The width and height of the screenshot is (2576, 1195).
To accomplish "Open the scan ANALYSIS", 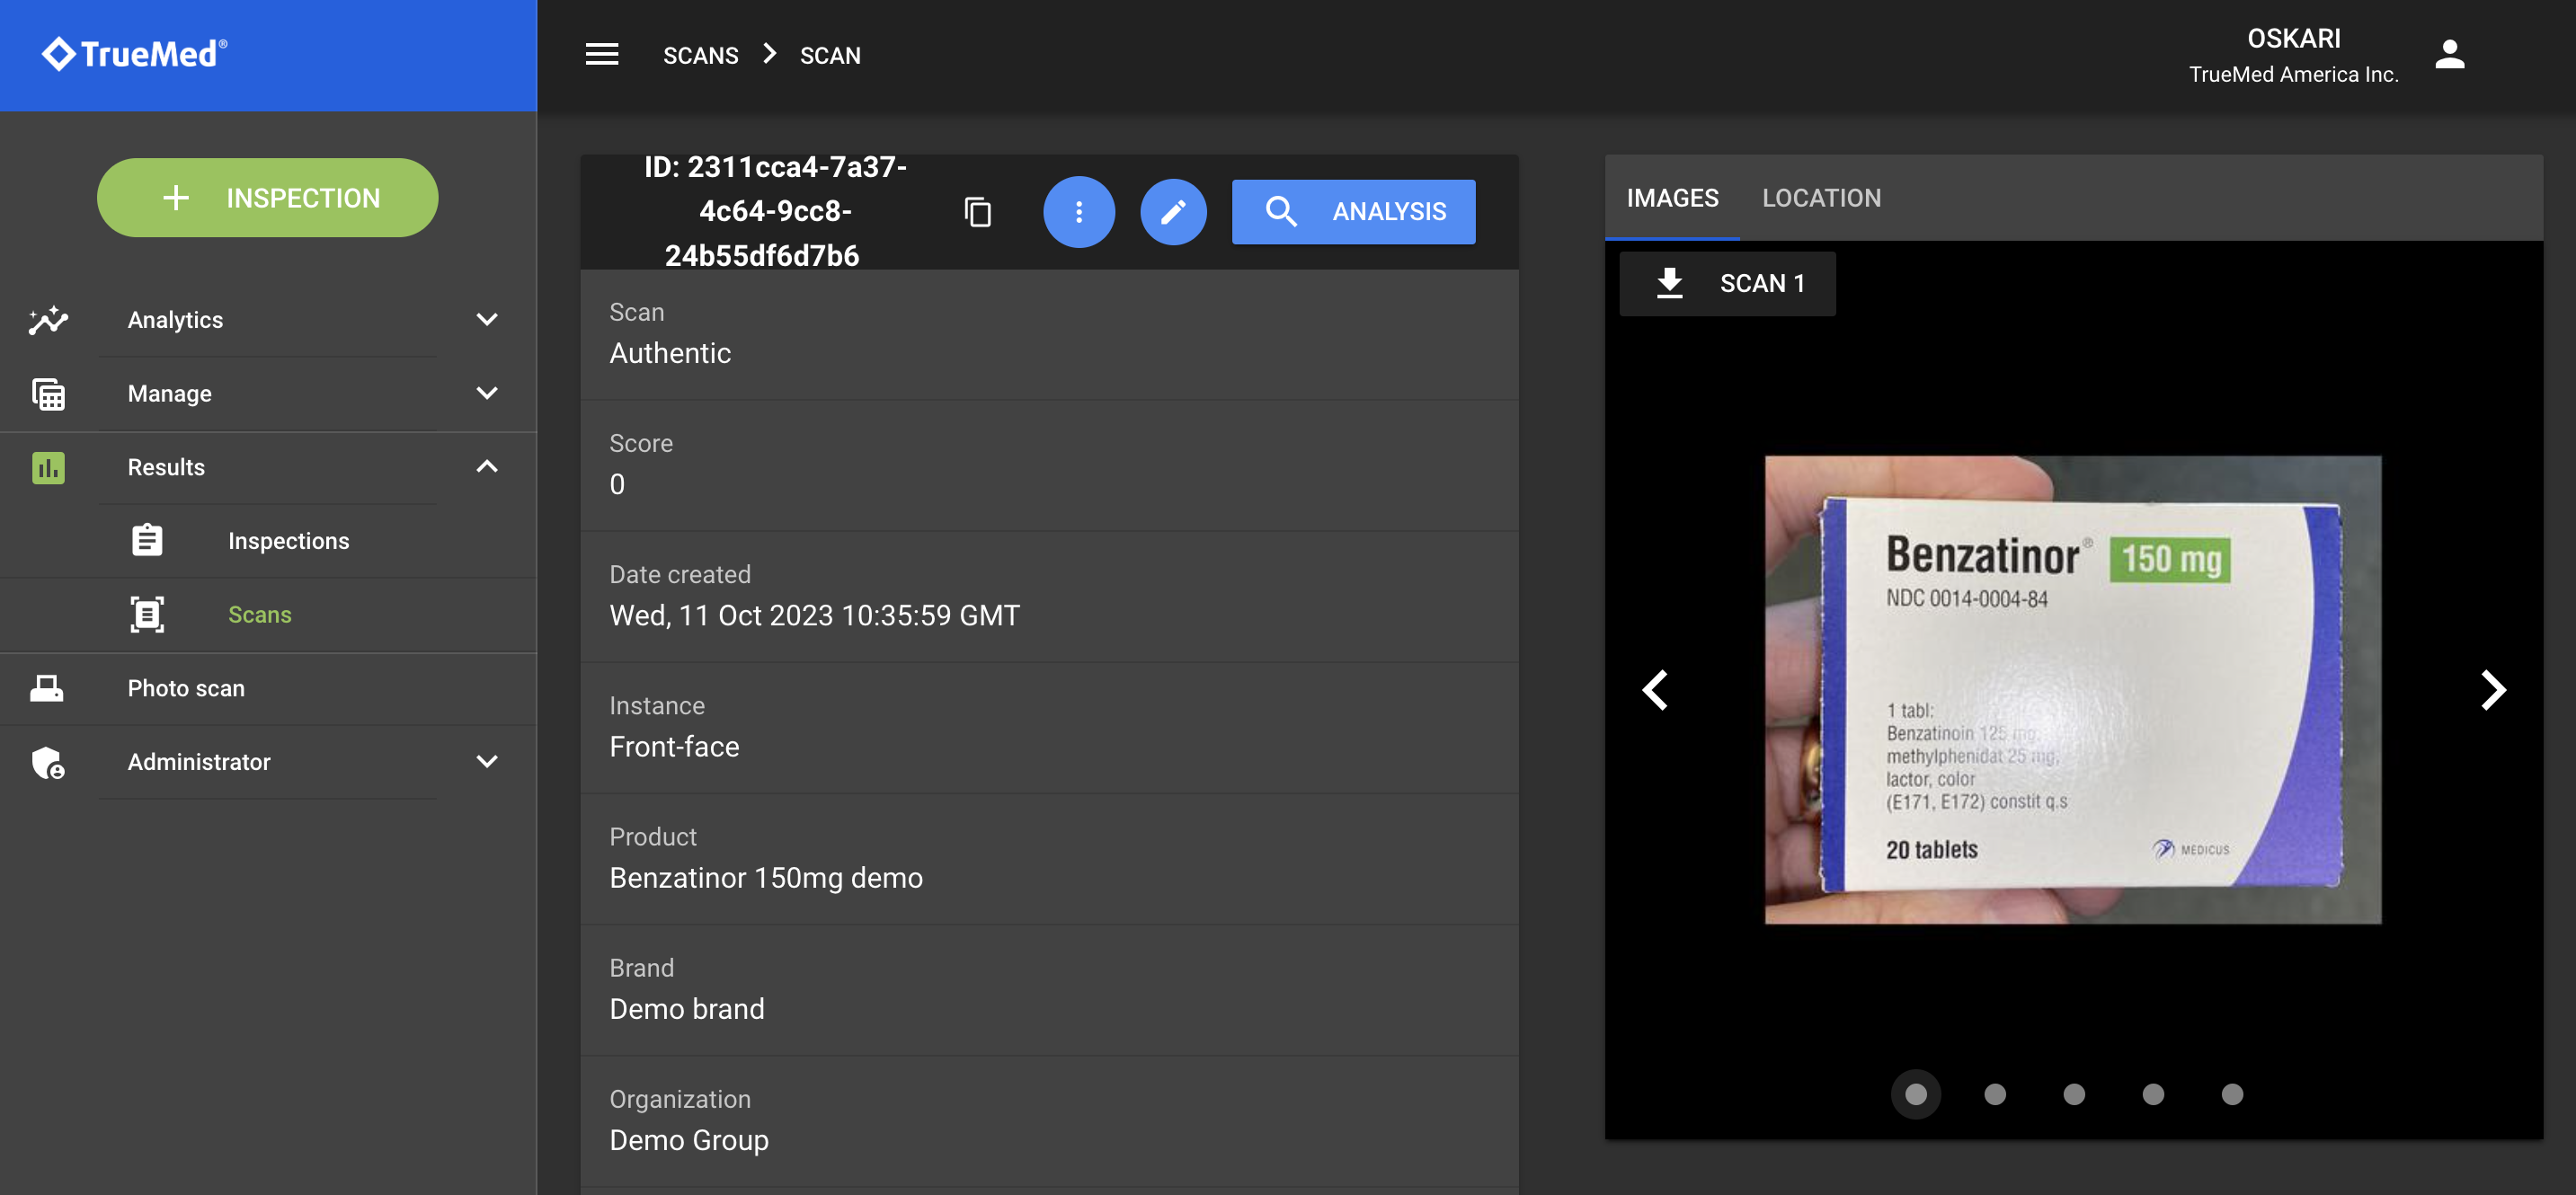I will [1353, 212].
